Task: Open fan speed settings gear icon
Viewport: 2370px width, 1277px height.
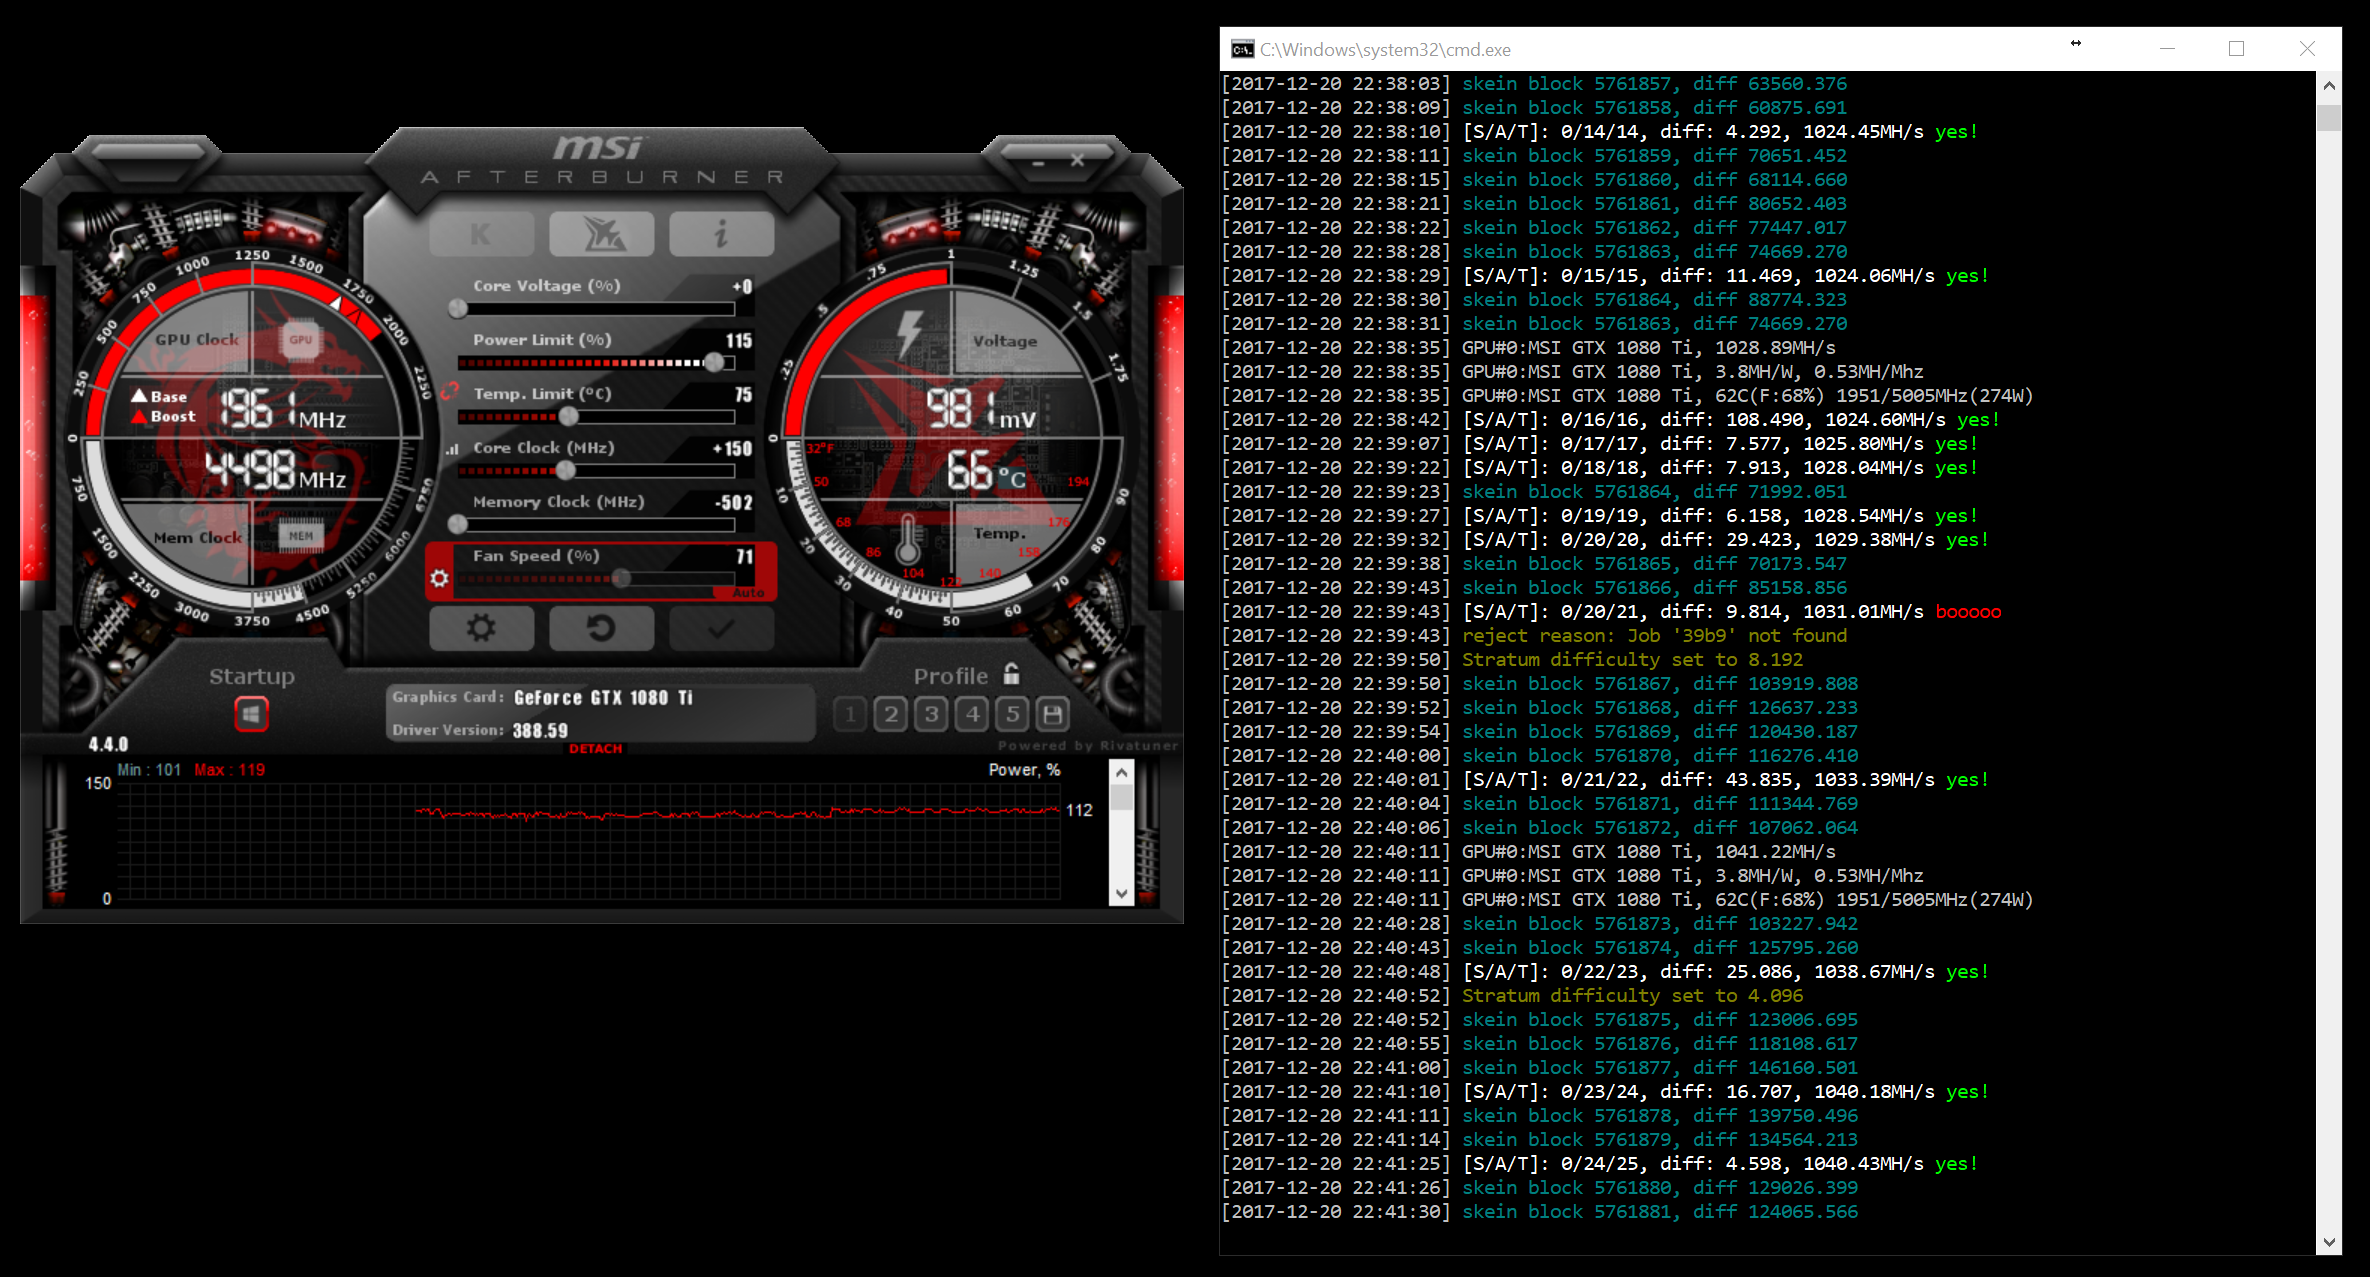Action: [x=439, y=578]
